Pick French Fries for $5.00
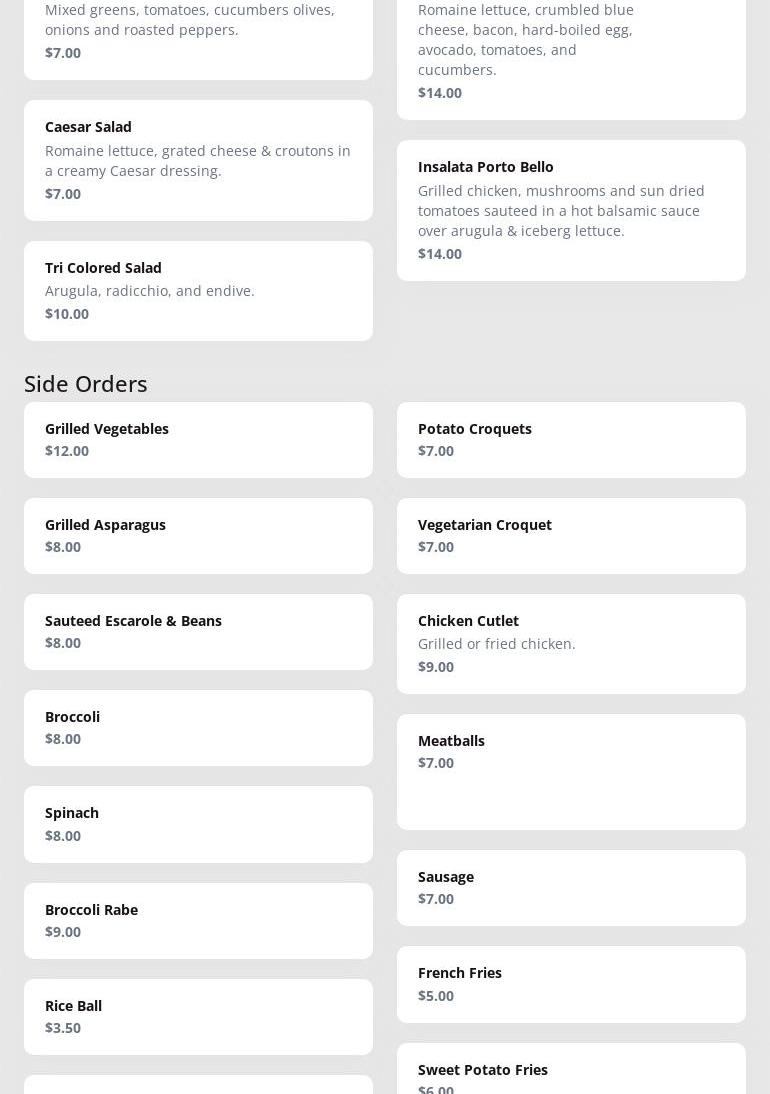Screen dimensions: 770x1094 click(571, 984)
